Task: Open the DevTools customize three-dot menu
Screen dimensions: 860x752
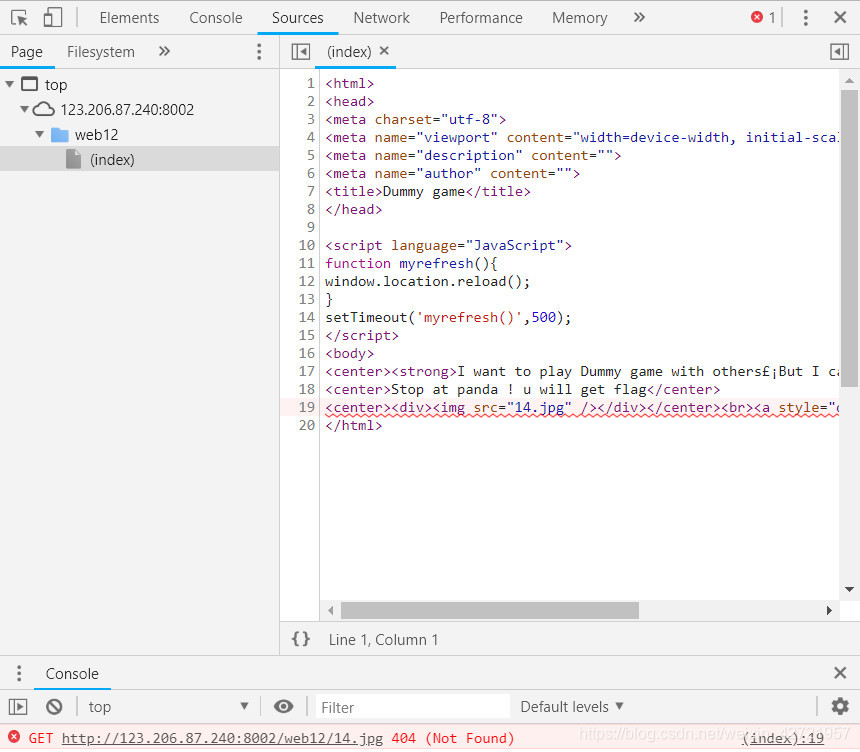Action: [x=805, y=18]
